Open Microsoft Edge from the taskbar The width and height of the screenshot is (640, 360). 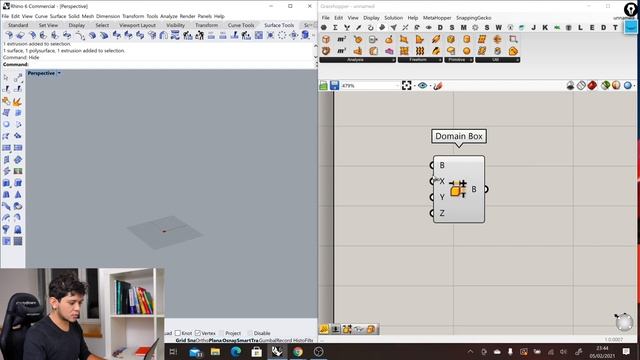(x=236, y=351)
